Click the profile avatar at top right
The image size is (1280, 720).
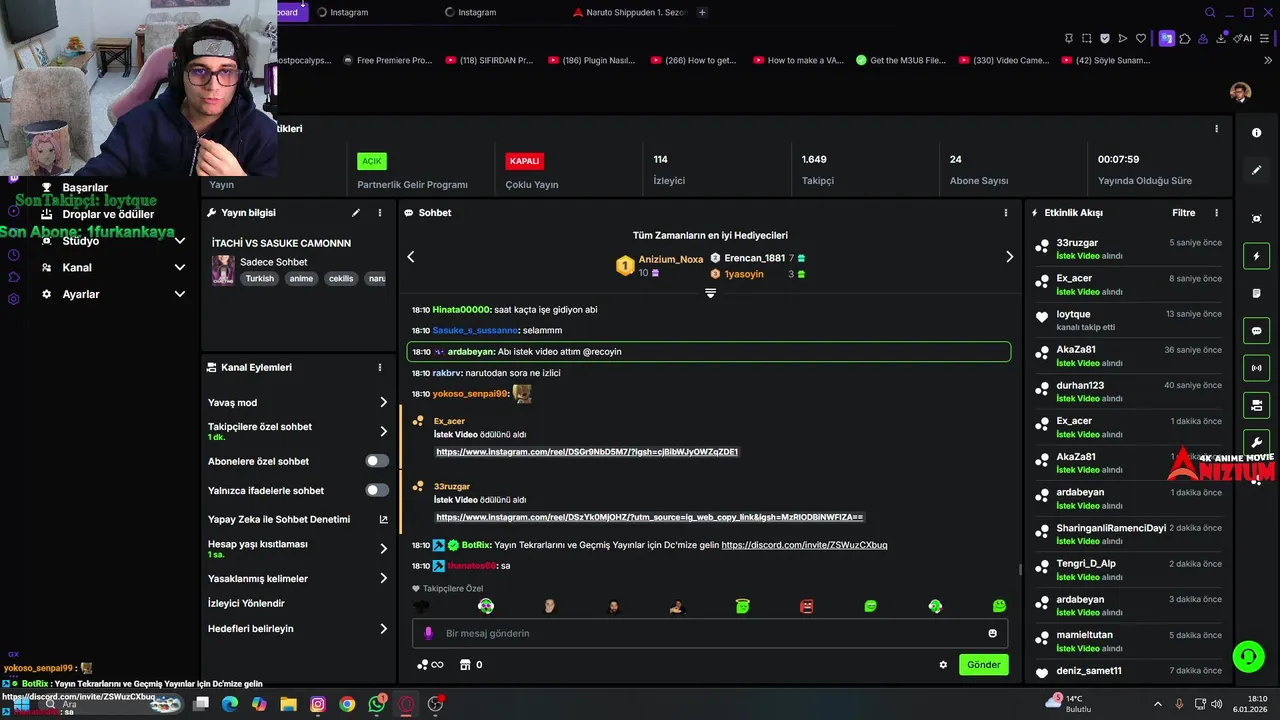[x=1241, y=92]
